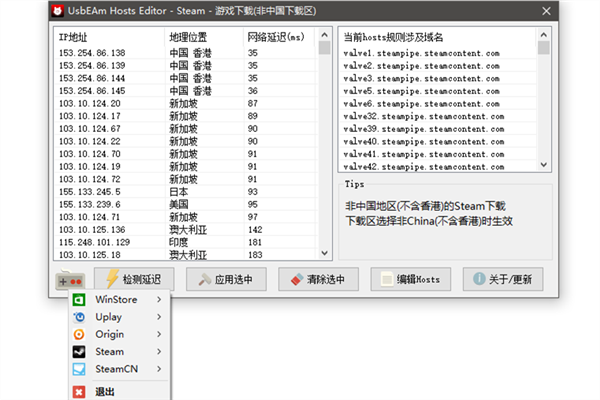Expand the Steam submenu arrow
The height and width of the screenshot is (400, 600).
[159, 351]
